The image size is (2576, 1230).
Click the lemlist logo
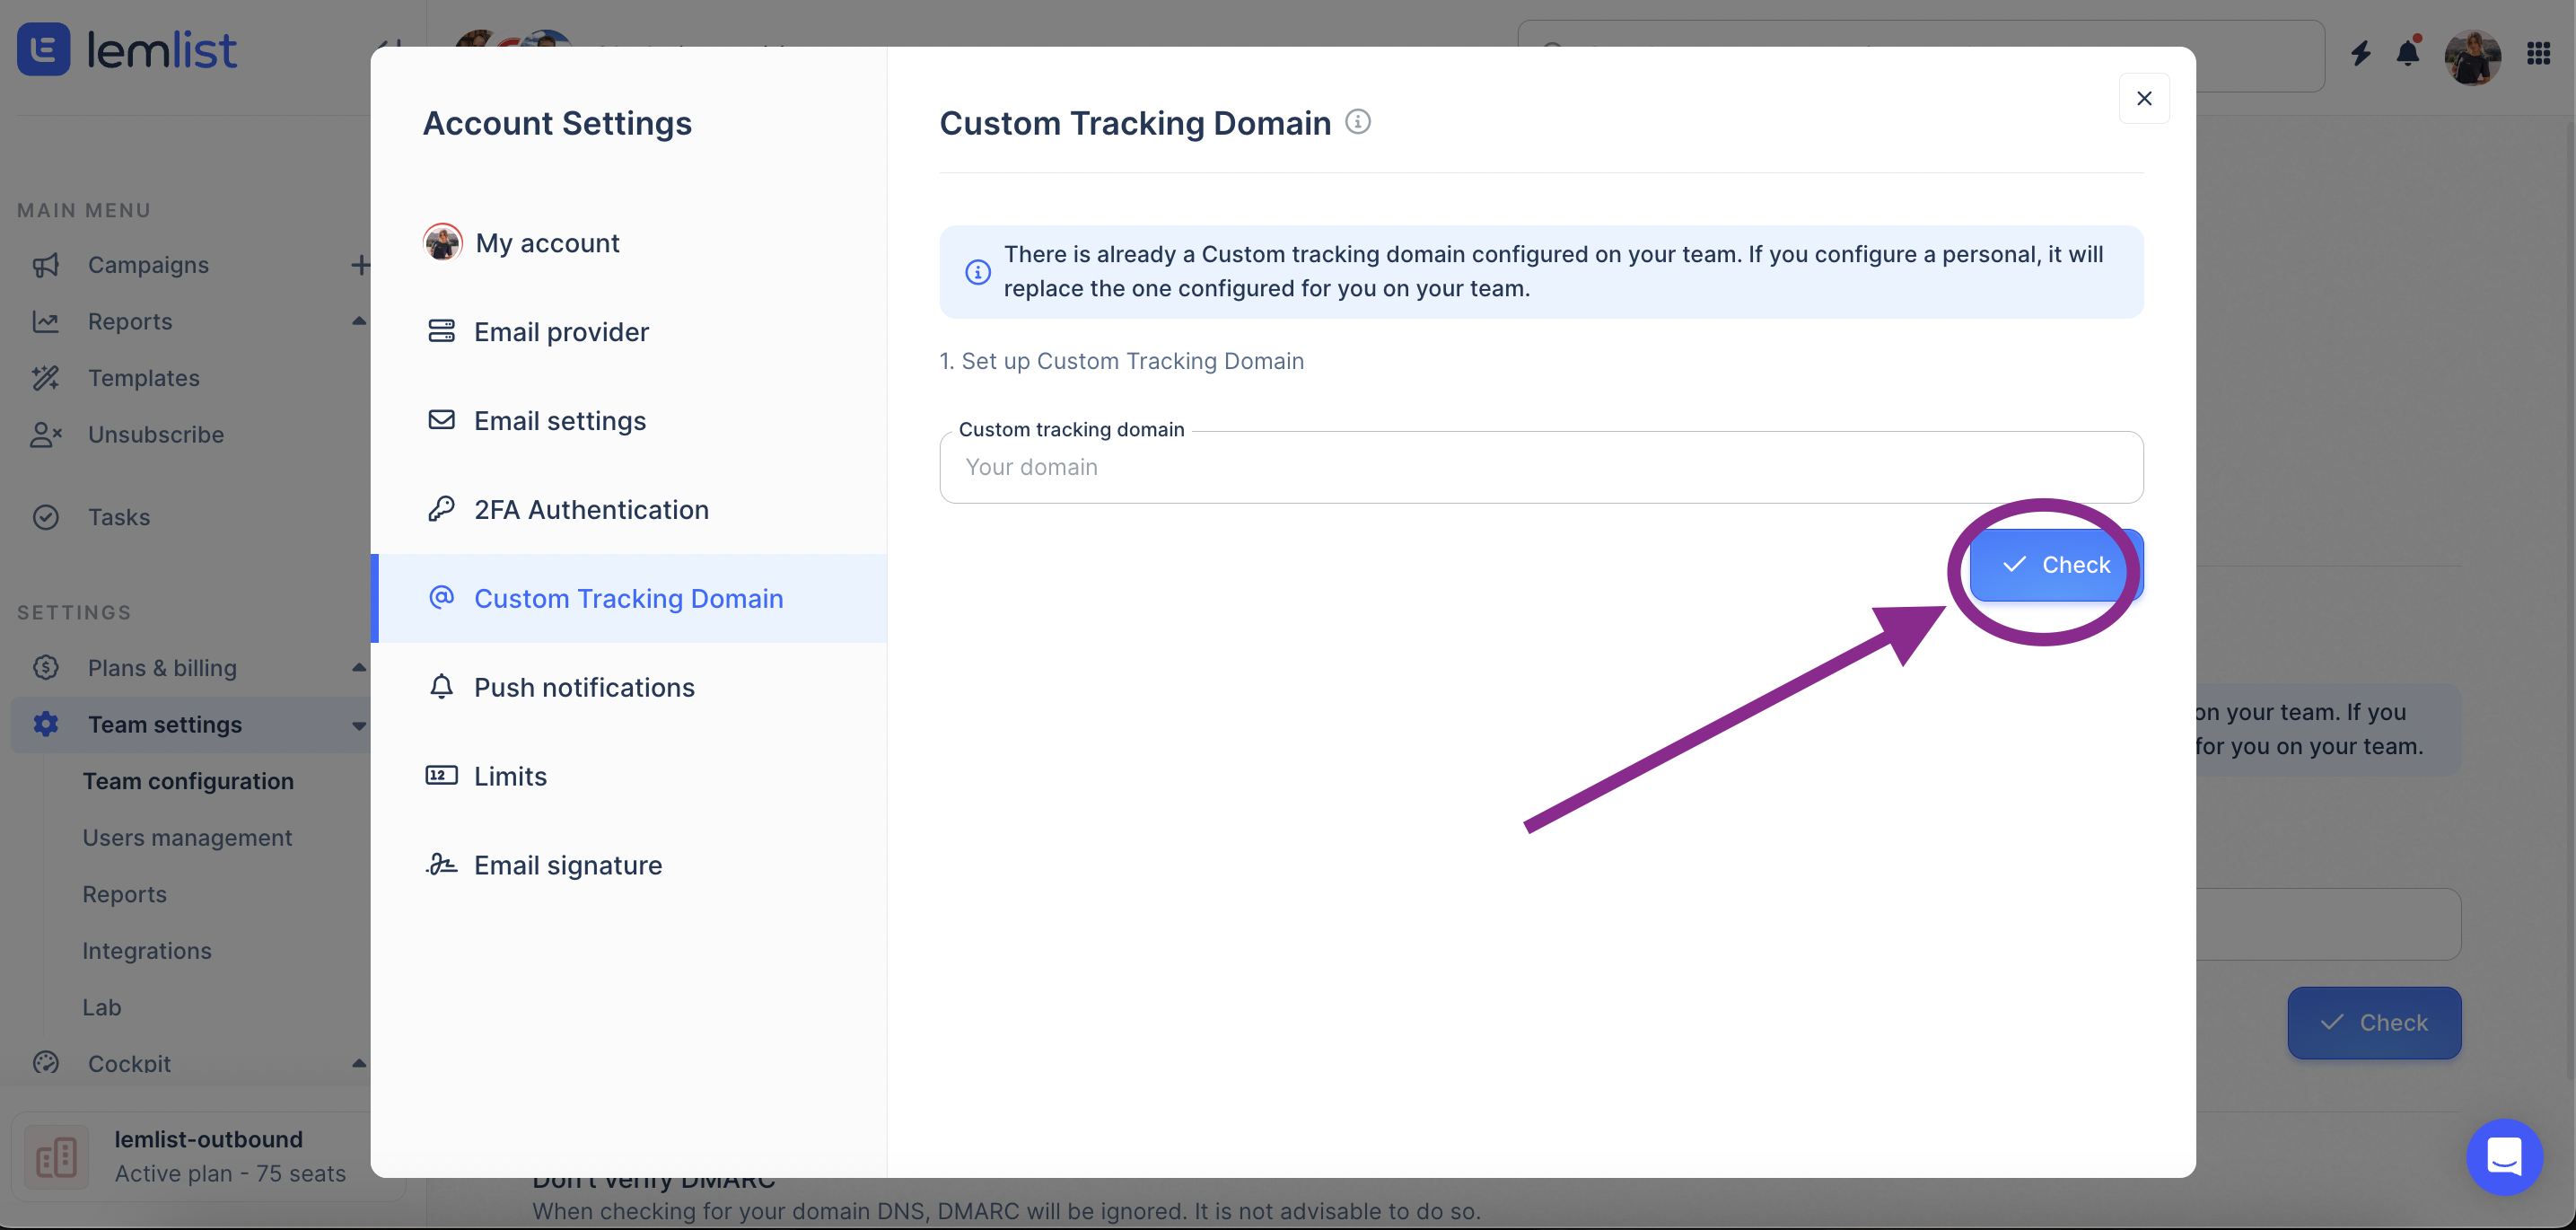[x=127, y=49]
